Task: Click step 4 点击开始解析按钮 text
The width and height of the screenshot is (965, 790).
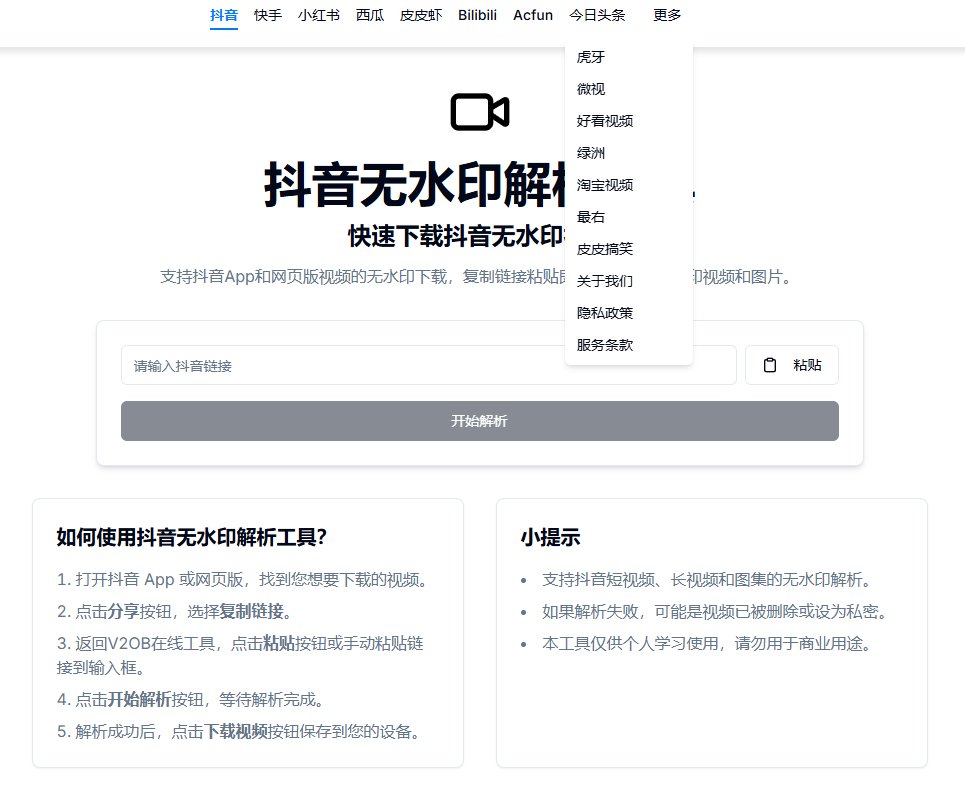Action: pyautogui.click(x=191, y=700)
